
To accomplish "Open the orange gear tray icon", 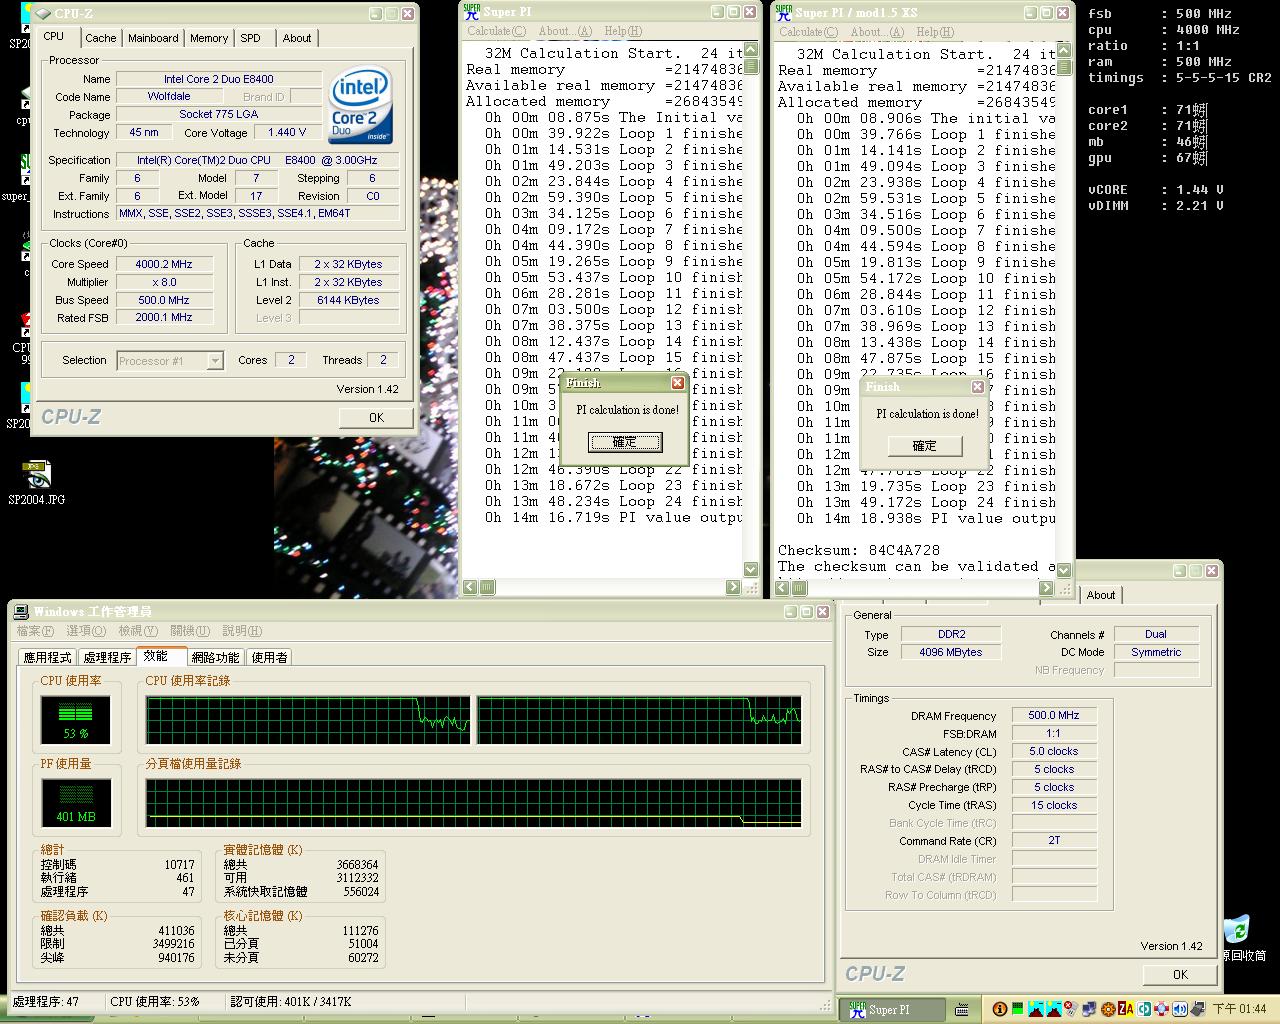I will click(1108, 1009).
